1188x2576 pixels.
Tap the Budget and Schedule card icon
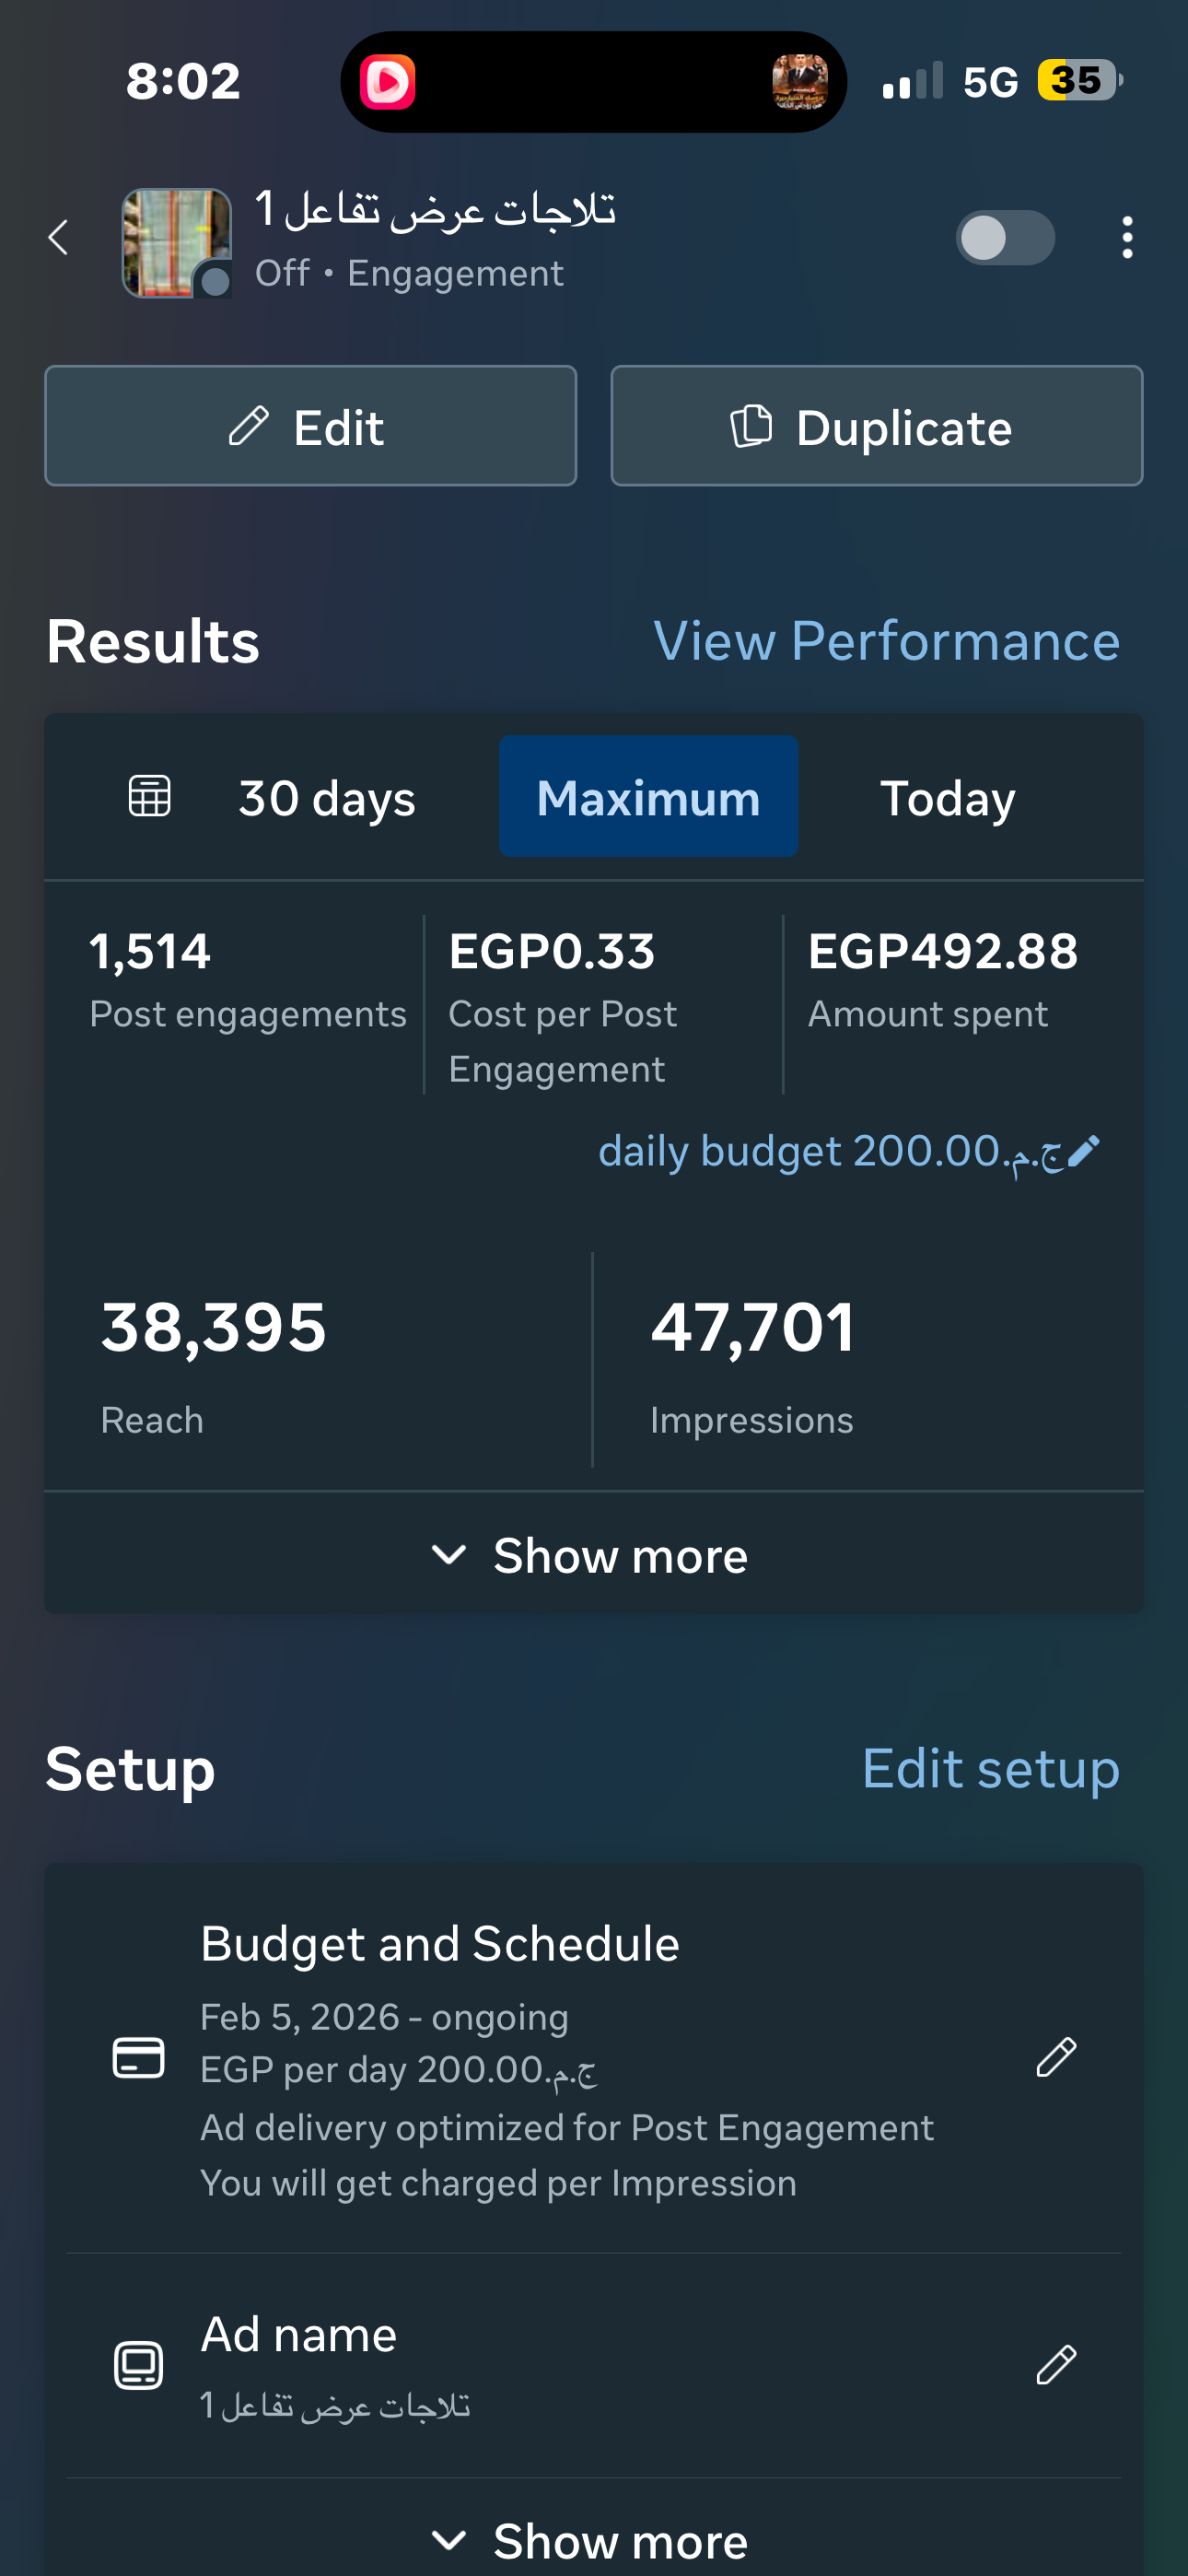[x=139, y=2058]
